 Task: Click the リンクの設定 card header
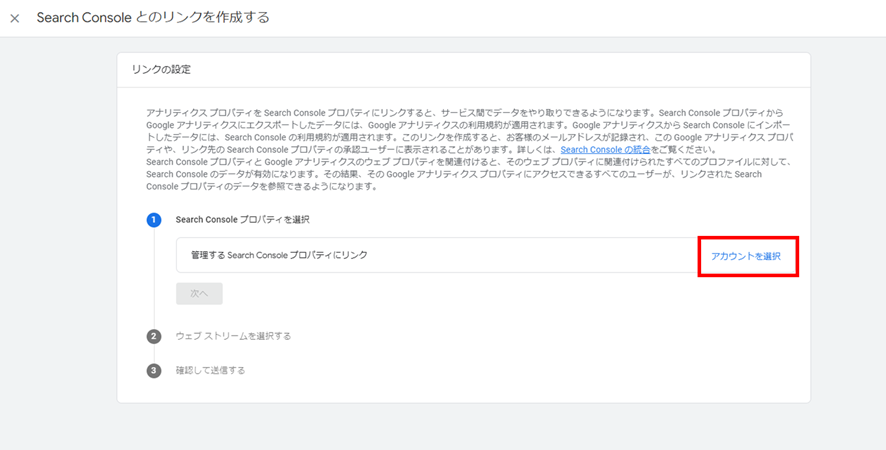(x=463, y=70)
